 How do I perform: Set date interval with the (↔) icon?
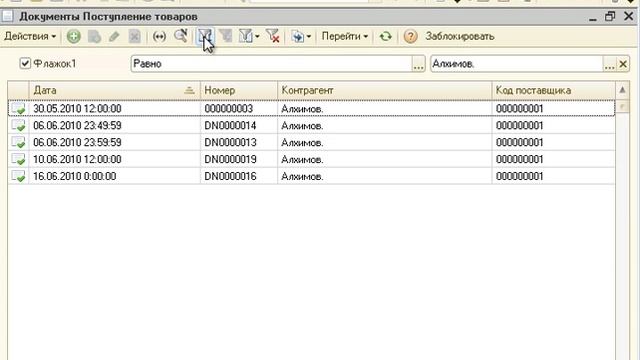click(159, 37)
